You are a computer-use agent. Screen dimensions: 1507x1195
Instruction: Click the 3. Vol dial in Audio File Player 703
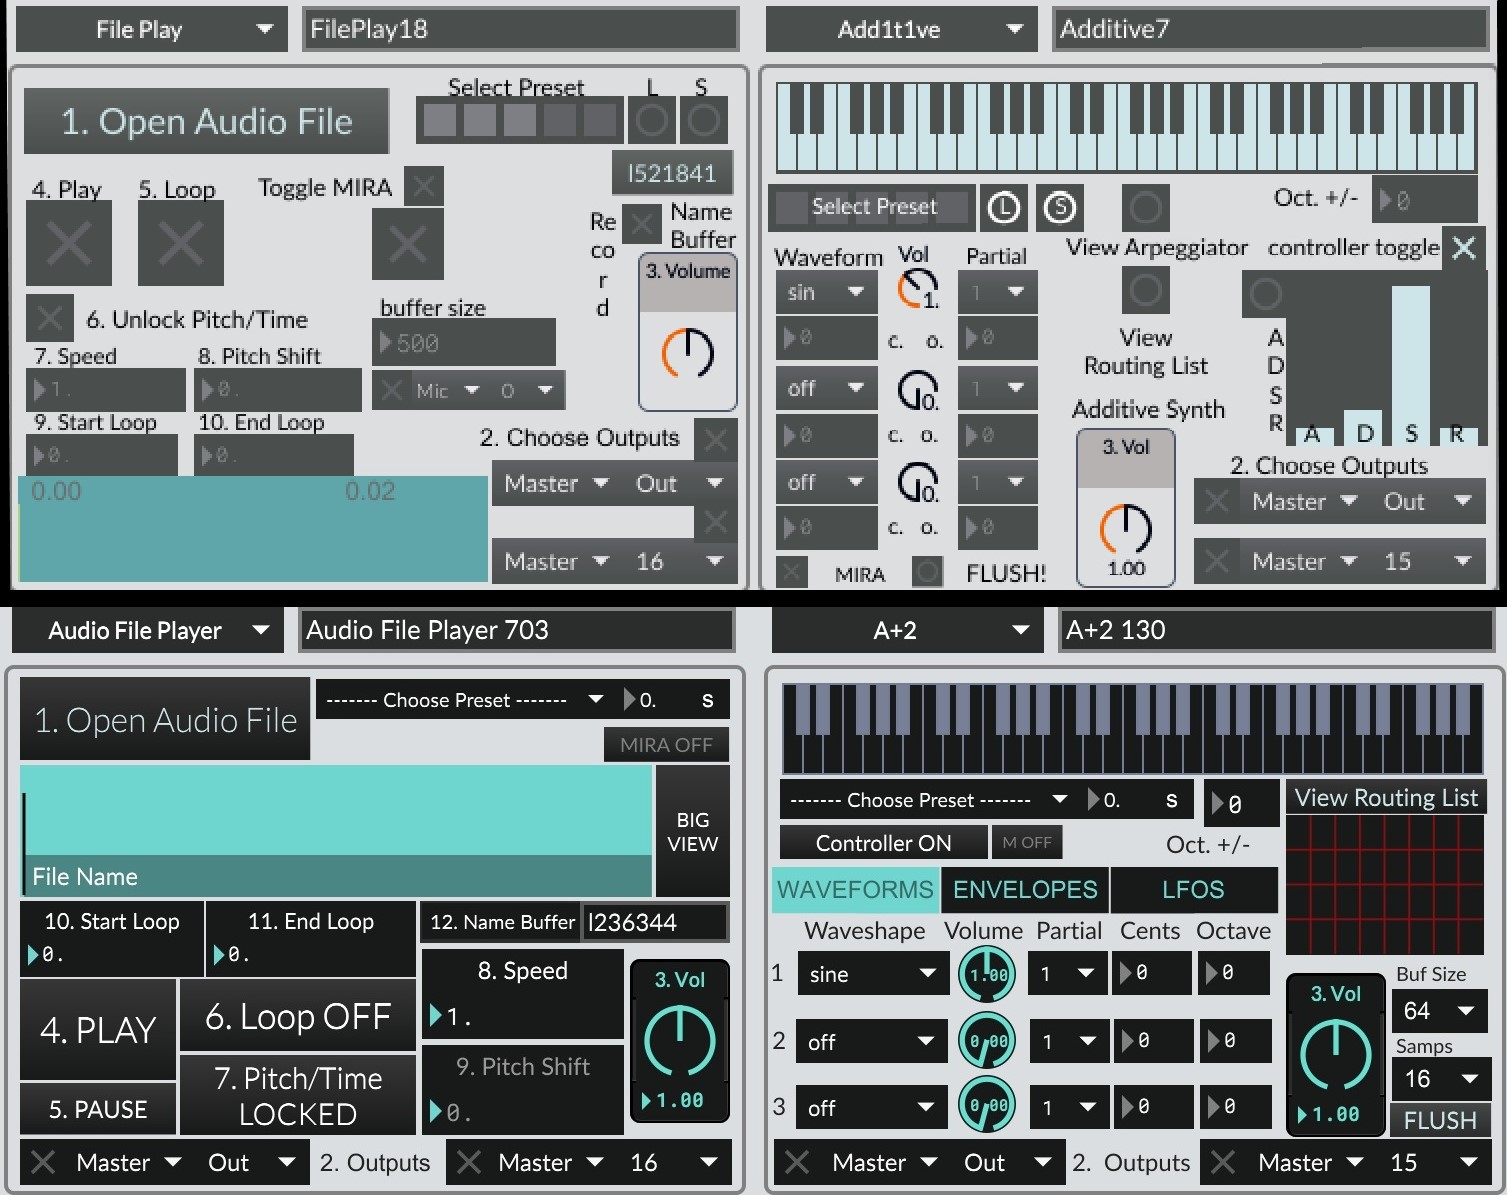click(x=680, y=1040)
